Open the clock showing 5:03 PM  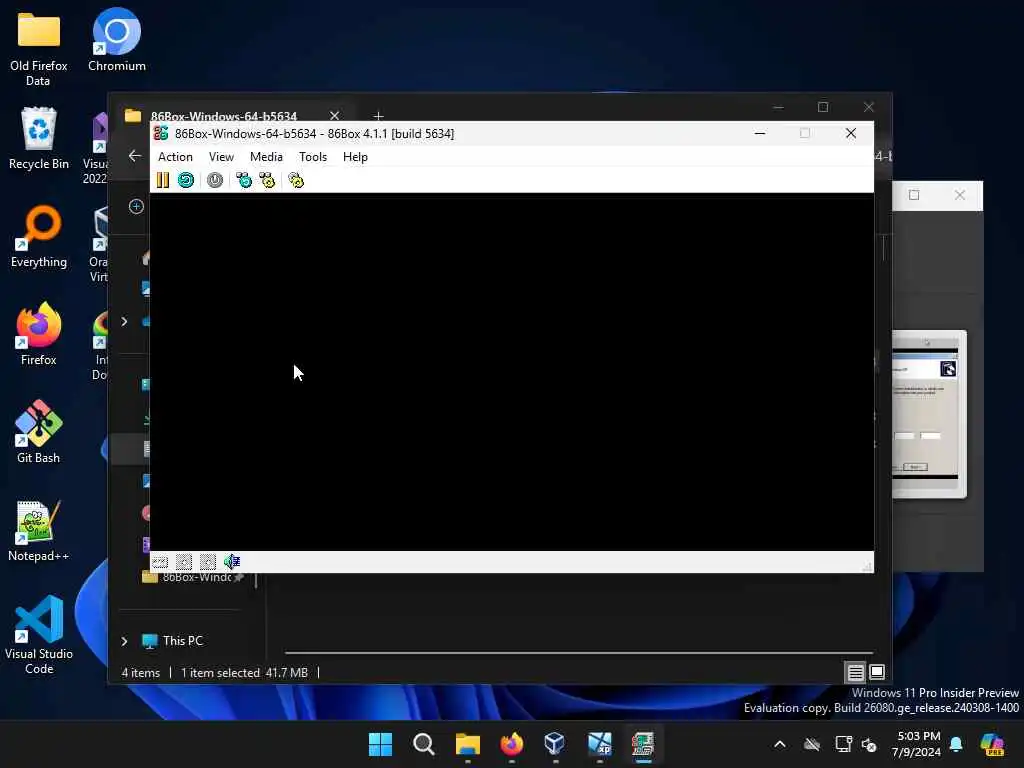pyautogui.click(x=917, y=744)
